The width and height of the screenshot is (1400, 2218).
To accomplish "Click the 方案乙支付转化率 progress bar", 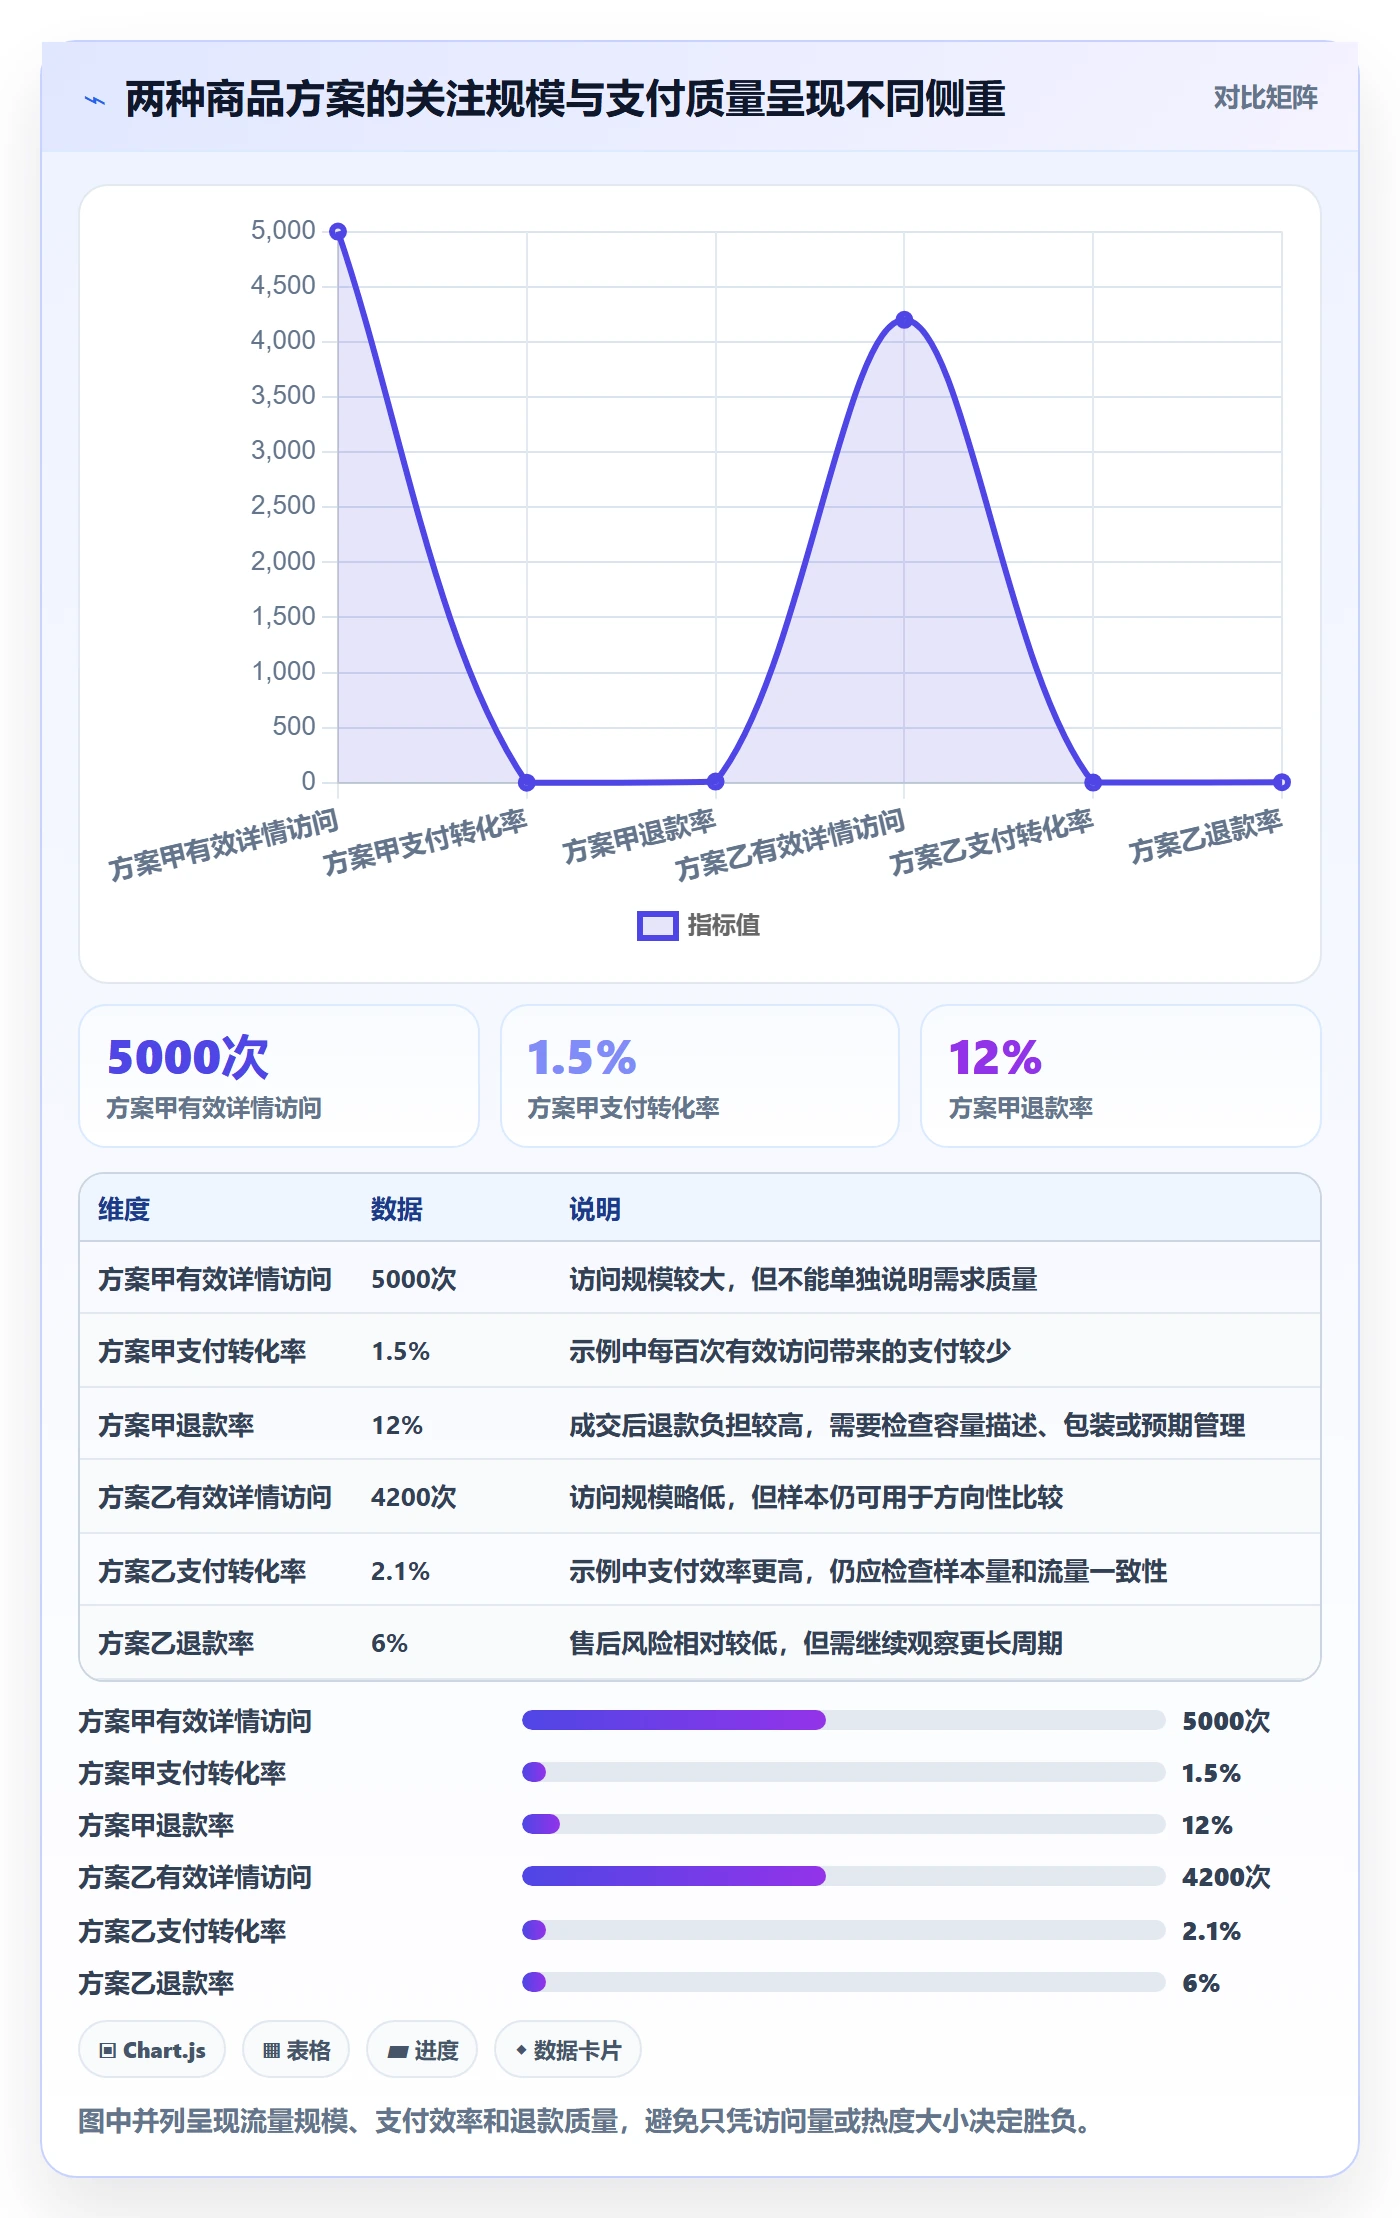I will tap(843, 1930).
